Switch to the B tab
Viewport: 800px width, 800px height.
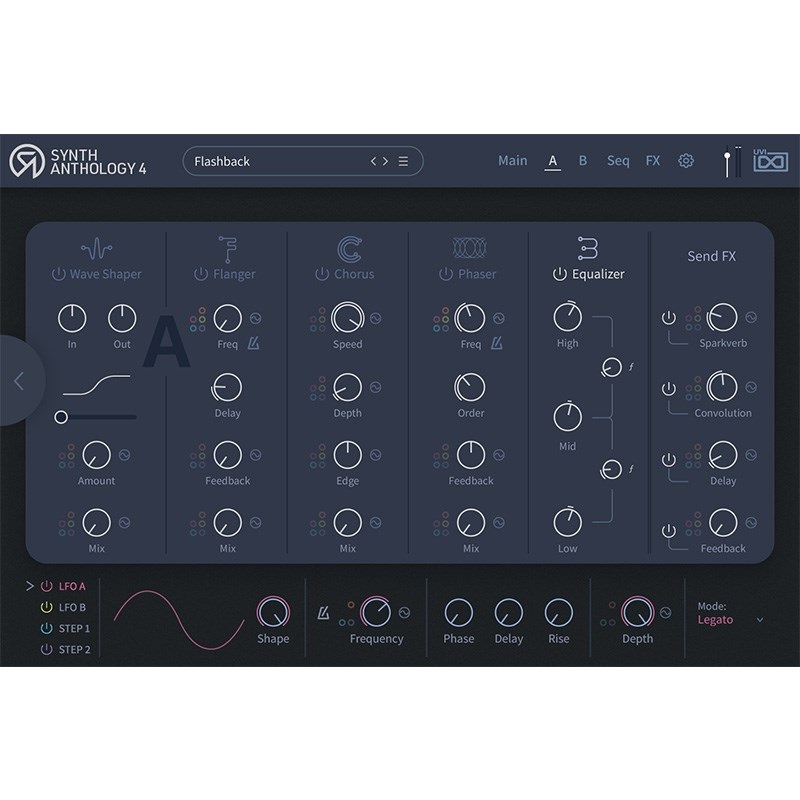(583, 161)
